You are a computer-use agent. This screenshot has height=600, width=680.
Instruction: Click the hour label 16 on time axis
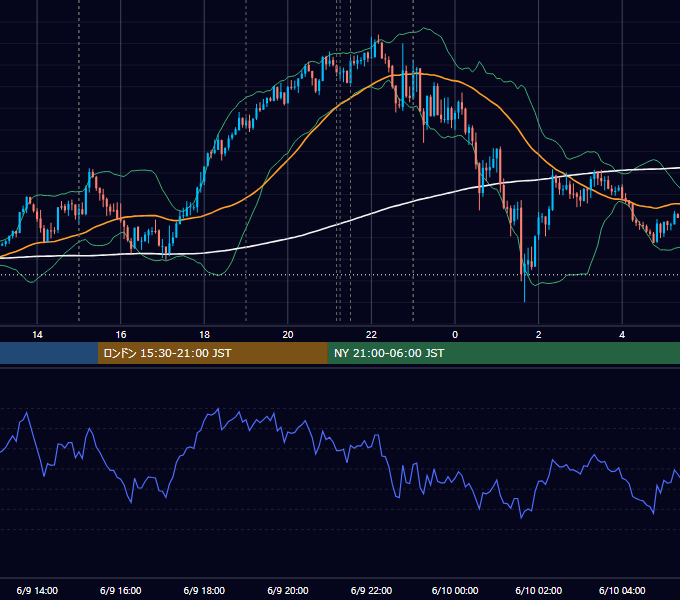click(x=121, y=334)
